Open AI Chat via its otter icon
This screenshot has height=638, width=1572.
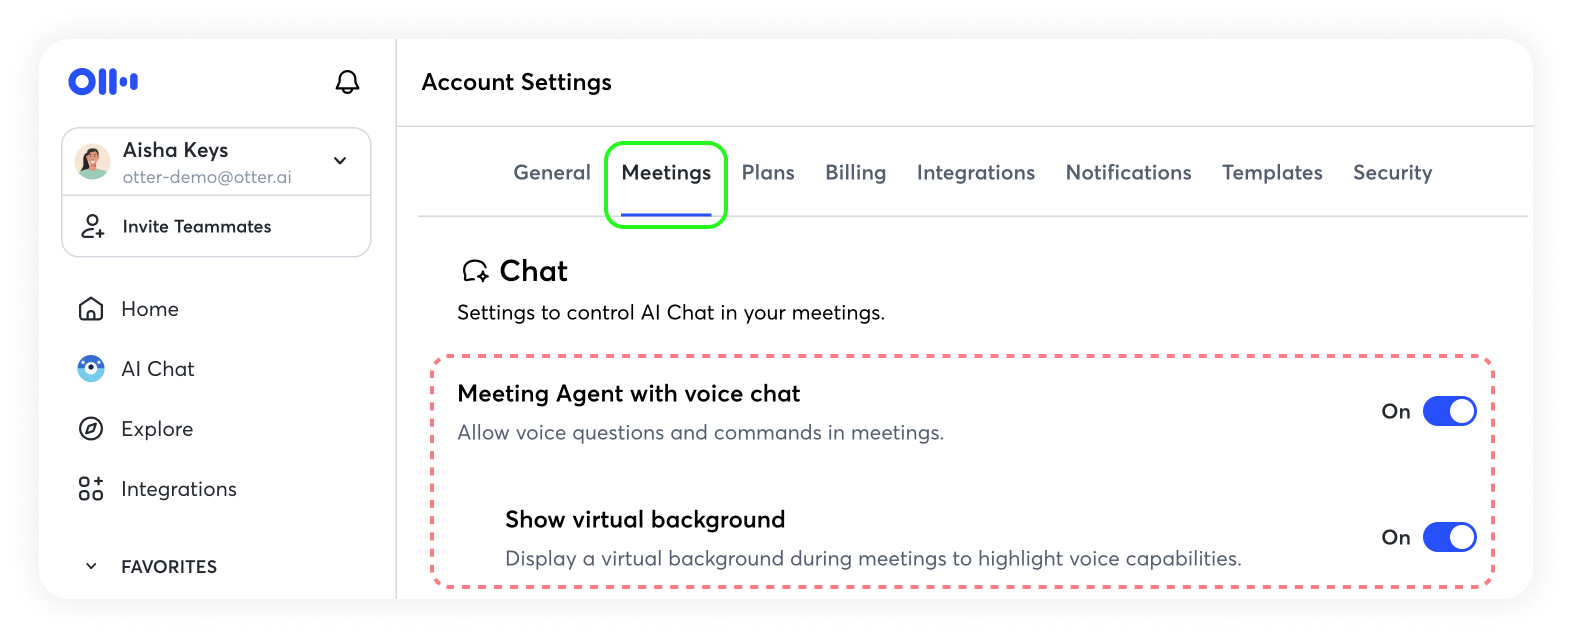point(91,369)
